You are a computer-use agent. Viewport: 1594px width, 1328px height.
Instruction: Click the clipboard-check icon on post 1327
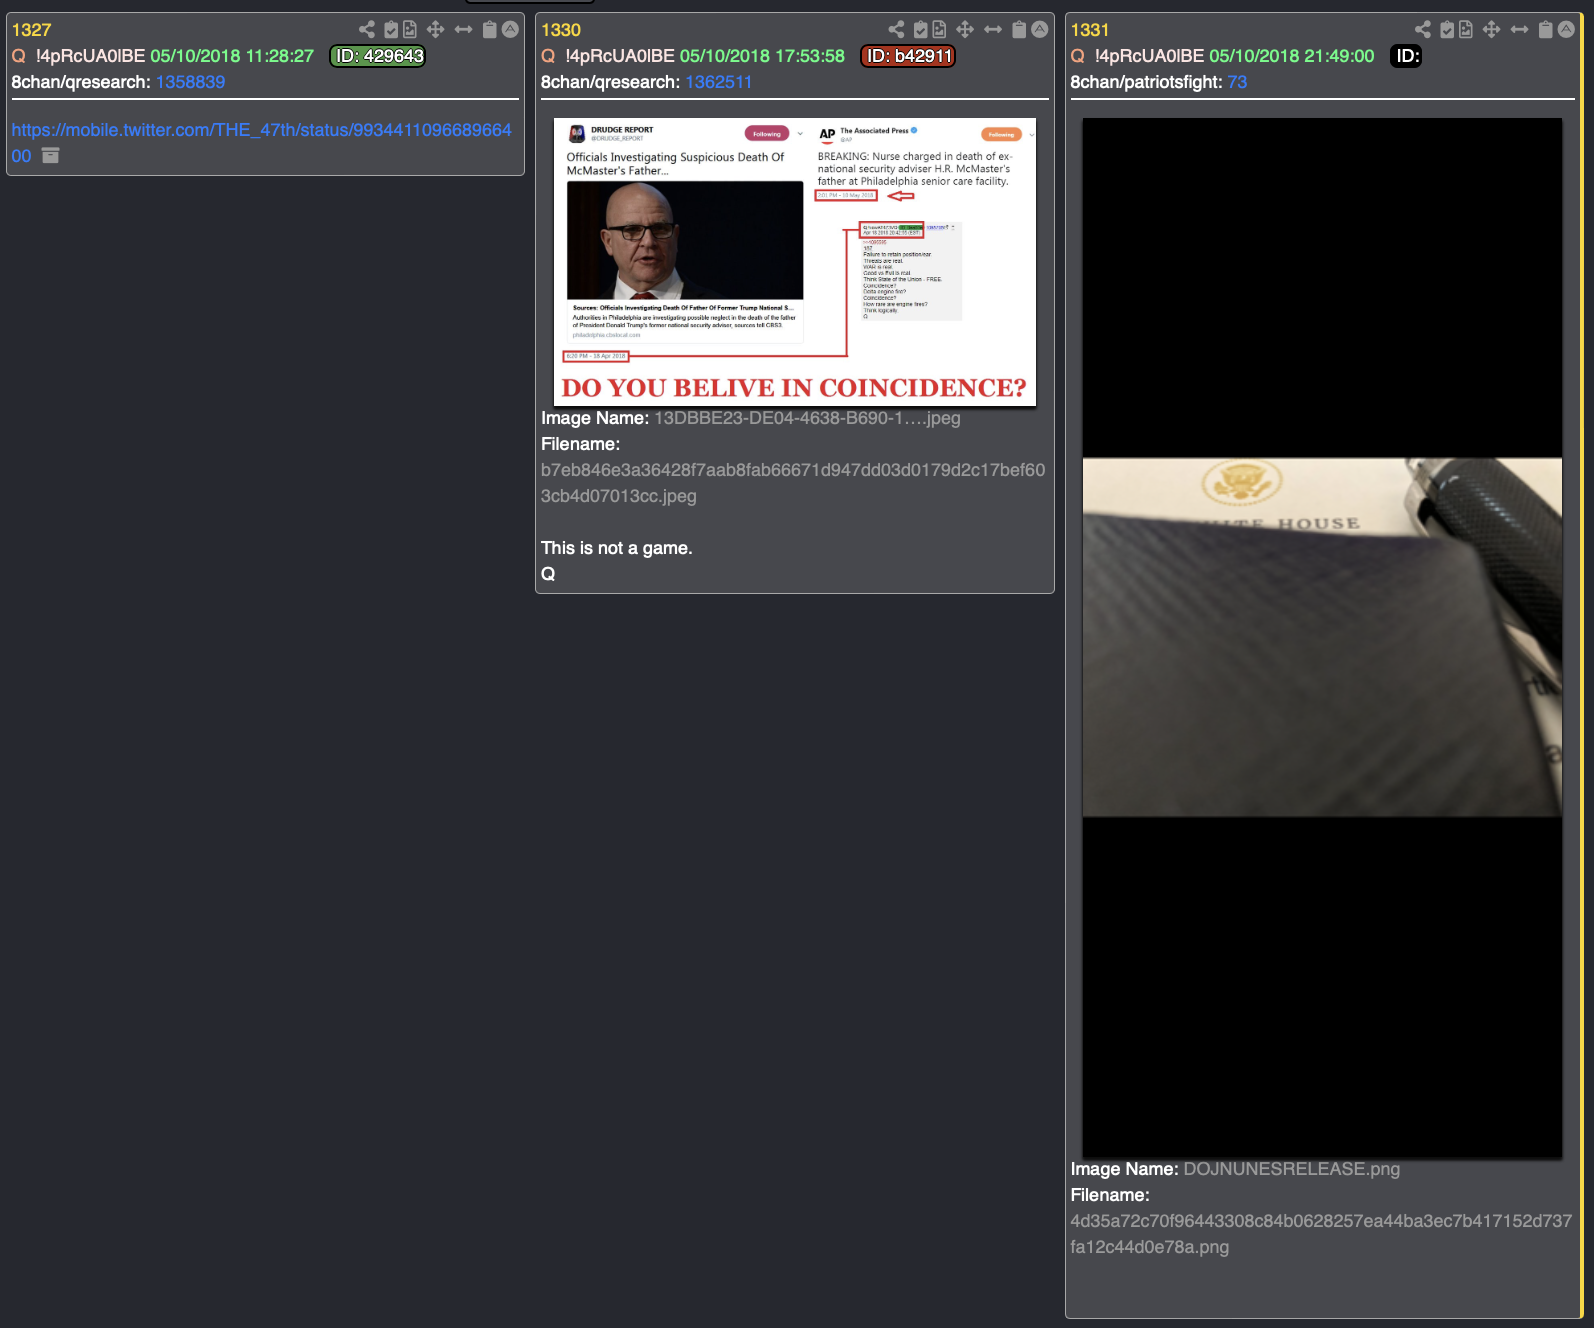tap(391, 30)
